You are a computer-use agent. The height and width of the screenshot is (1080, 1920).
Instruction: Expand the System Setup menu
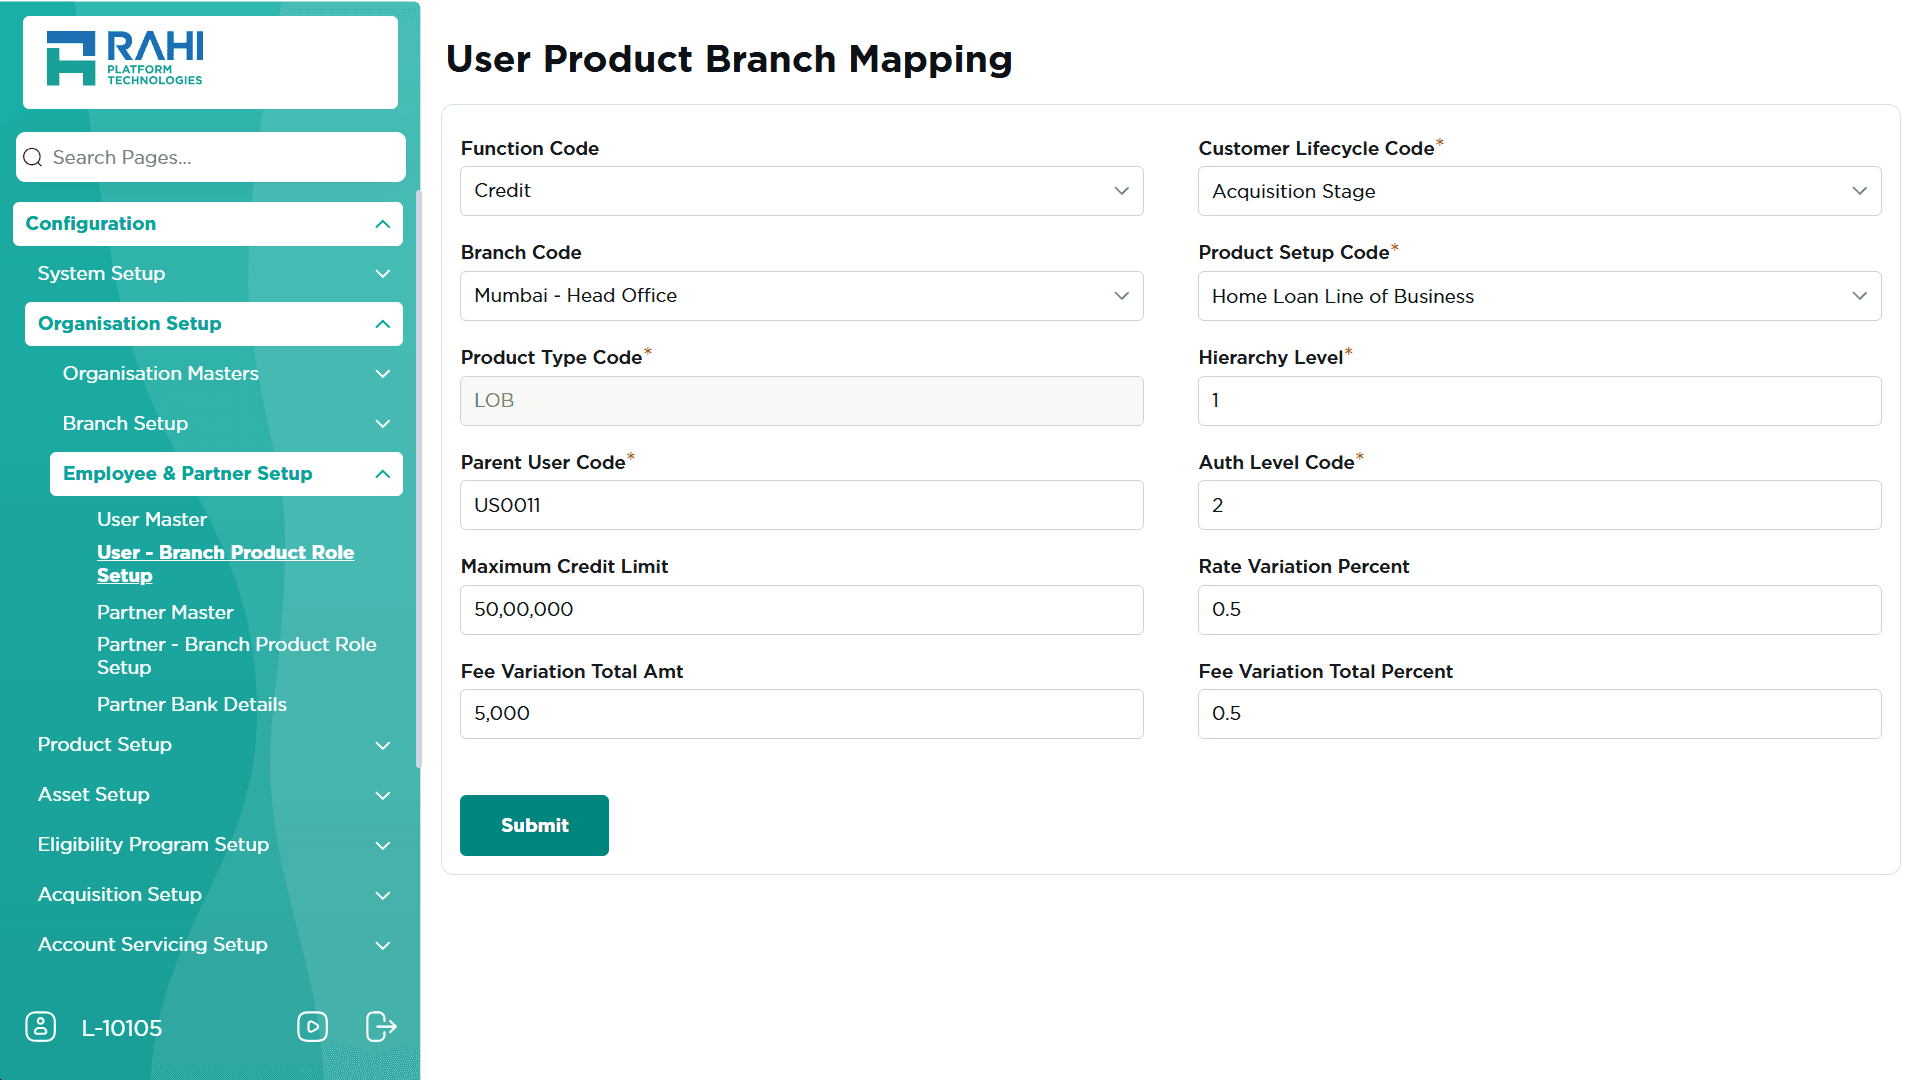[x=382, y=274]
